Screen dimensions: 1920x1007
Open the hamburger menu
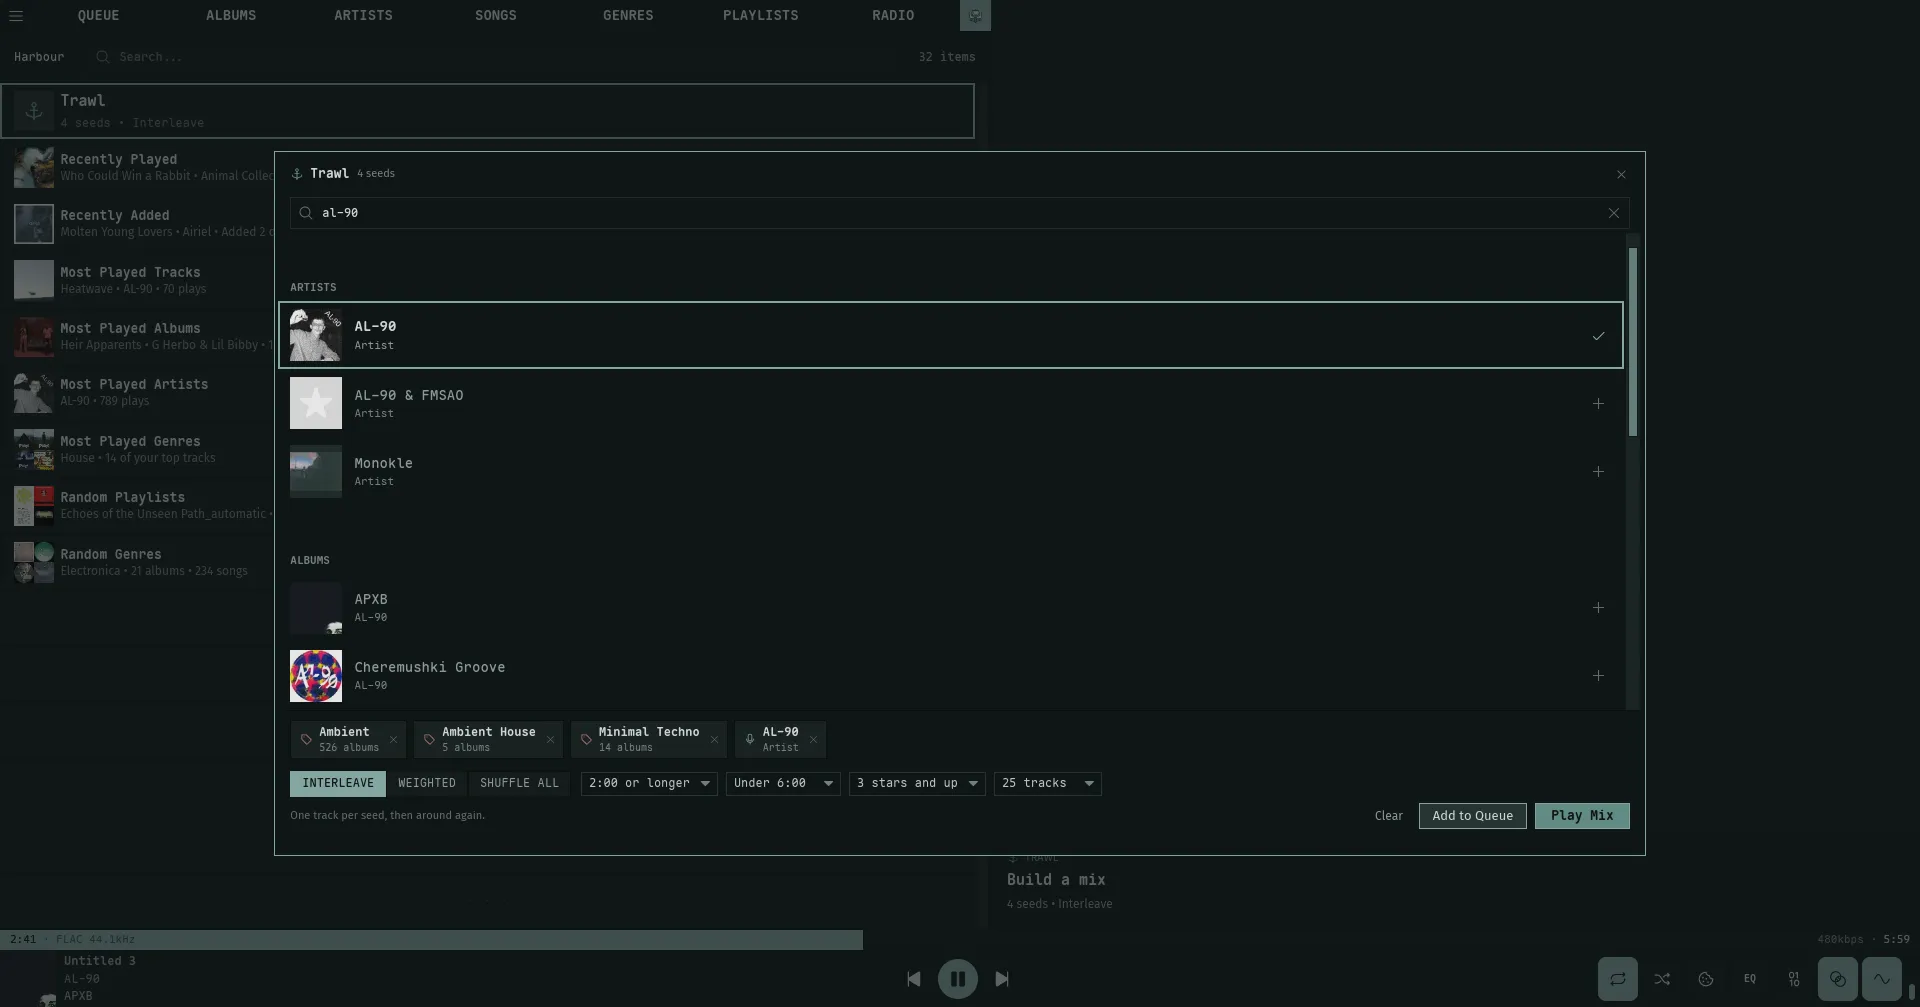tap(16, 16)
